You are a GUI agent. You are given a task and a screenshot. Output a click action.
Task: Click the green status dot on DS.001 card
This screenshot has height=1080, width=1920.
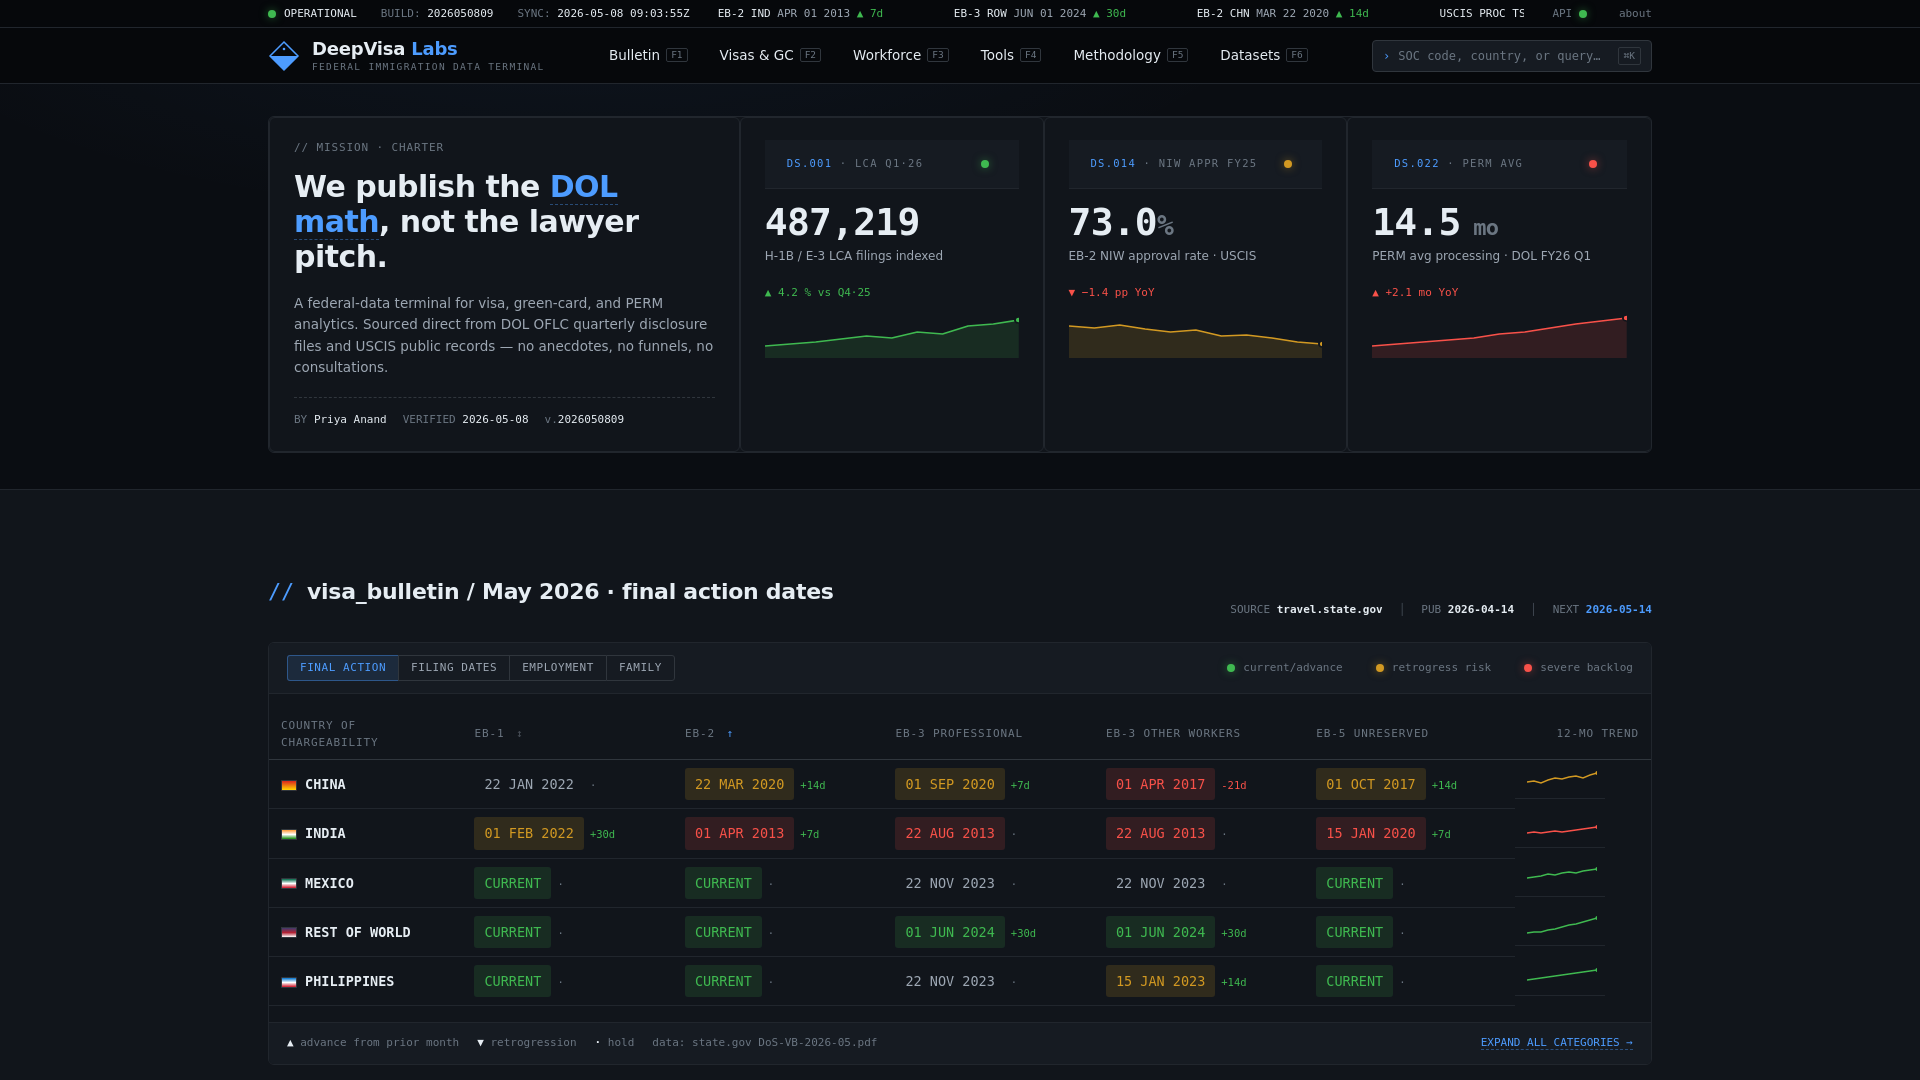click(985, 164)
